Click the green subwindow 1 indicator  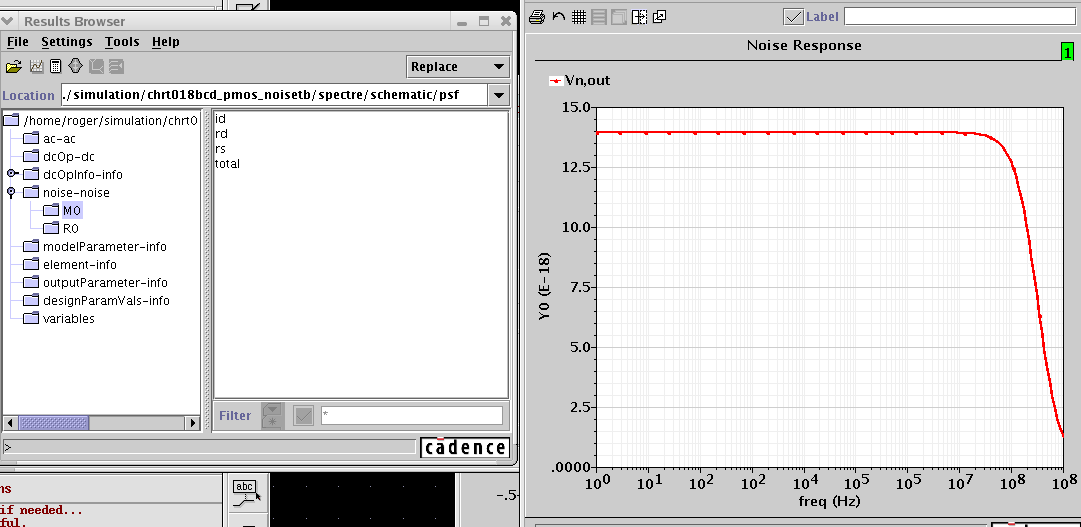coord(1068,51)
